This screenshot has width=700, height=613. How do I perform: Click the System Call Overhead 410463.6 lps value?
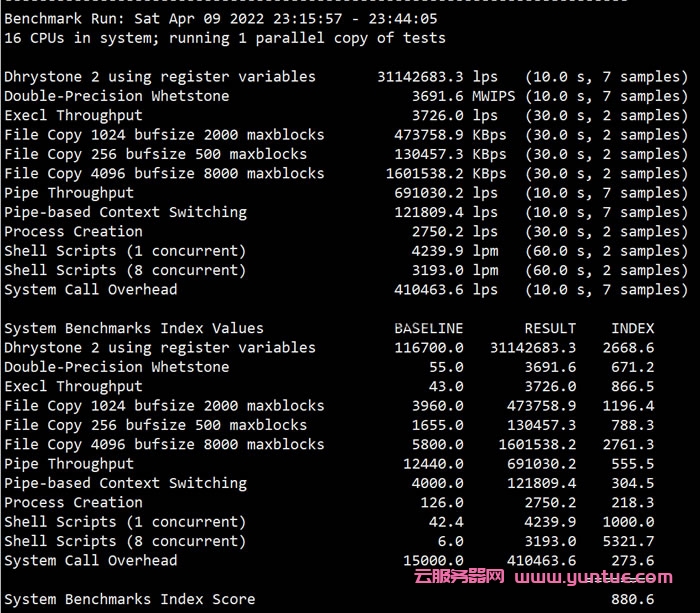pyautogui.click(x=445, y=290)
